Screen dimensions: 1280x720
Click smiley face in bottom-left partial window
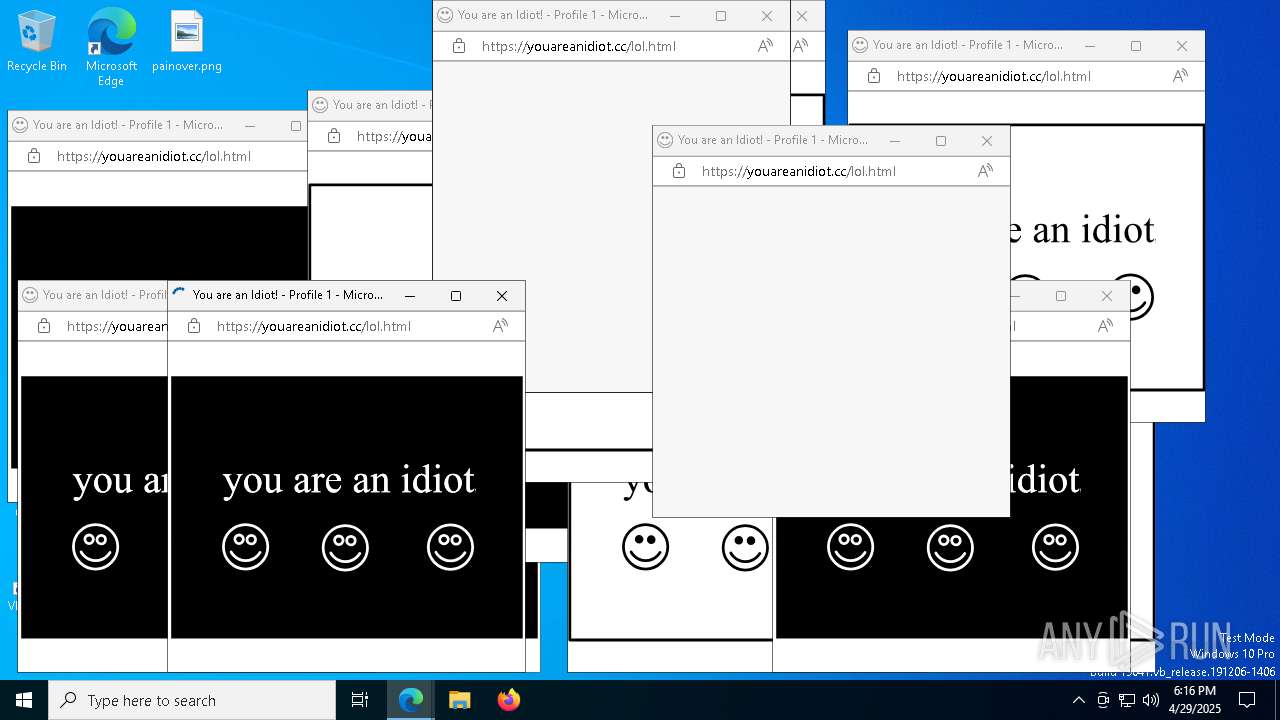pyautogui.click(x=95, y=547)
